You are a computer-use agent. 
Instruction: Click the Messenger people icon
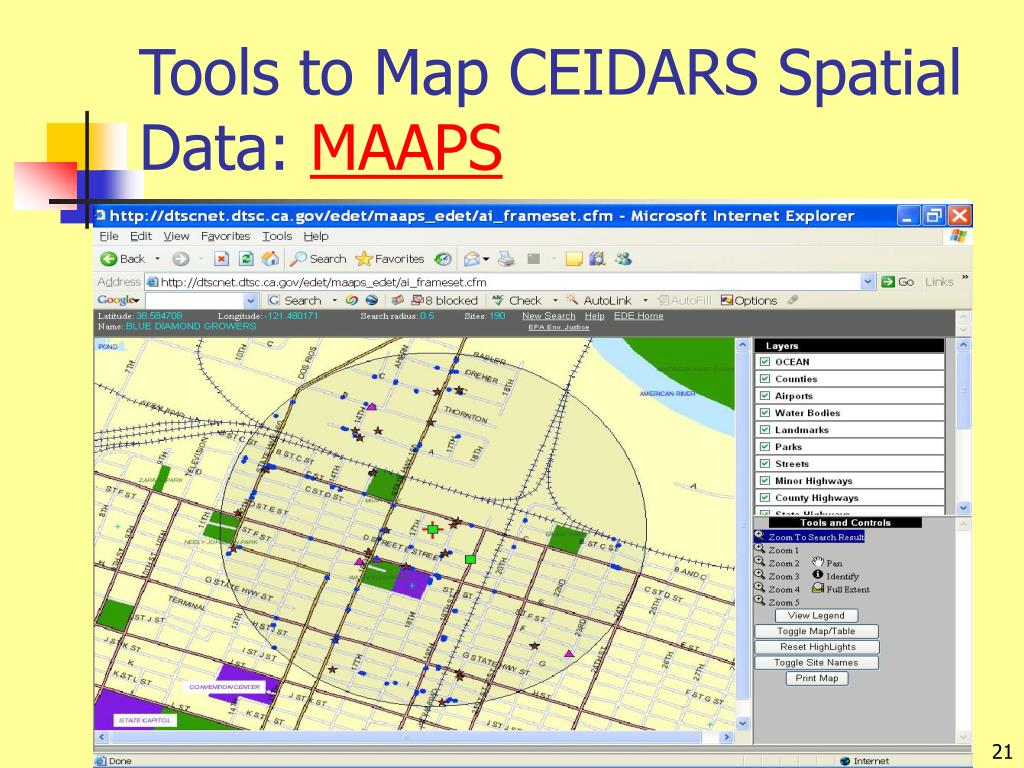(623, 259)
